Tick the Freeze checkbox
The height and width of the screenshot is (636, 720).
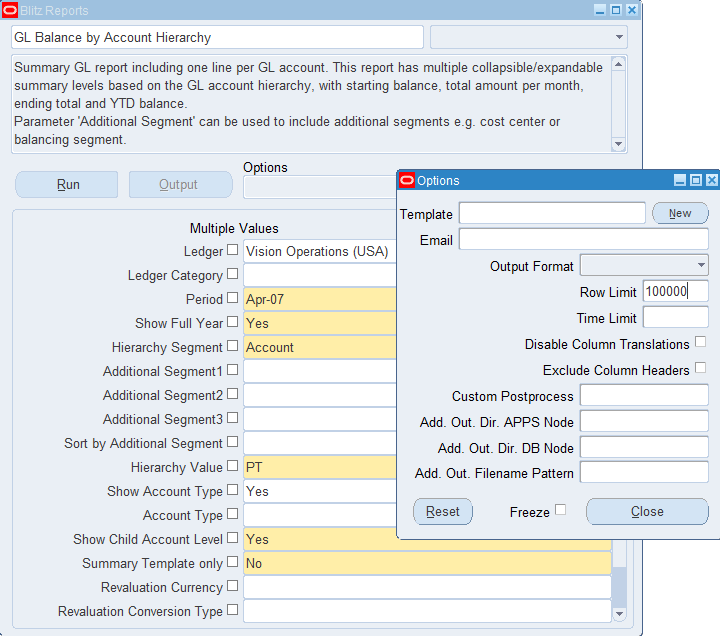click(x=560, y=510)
